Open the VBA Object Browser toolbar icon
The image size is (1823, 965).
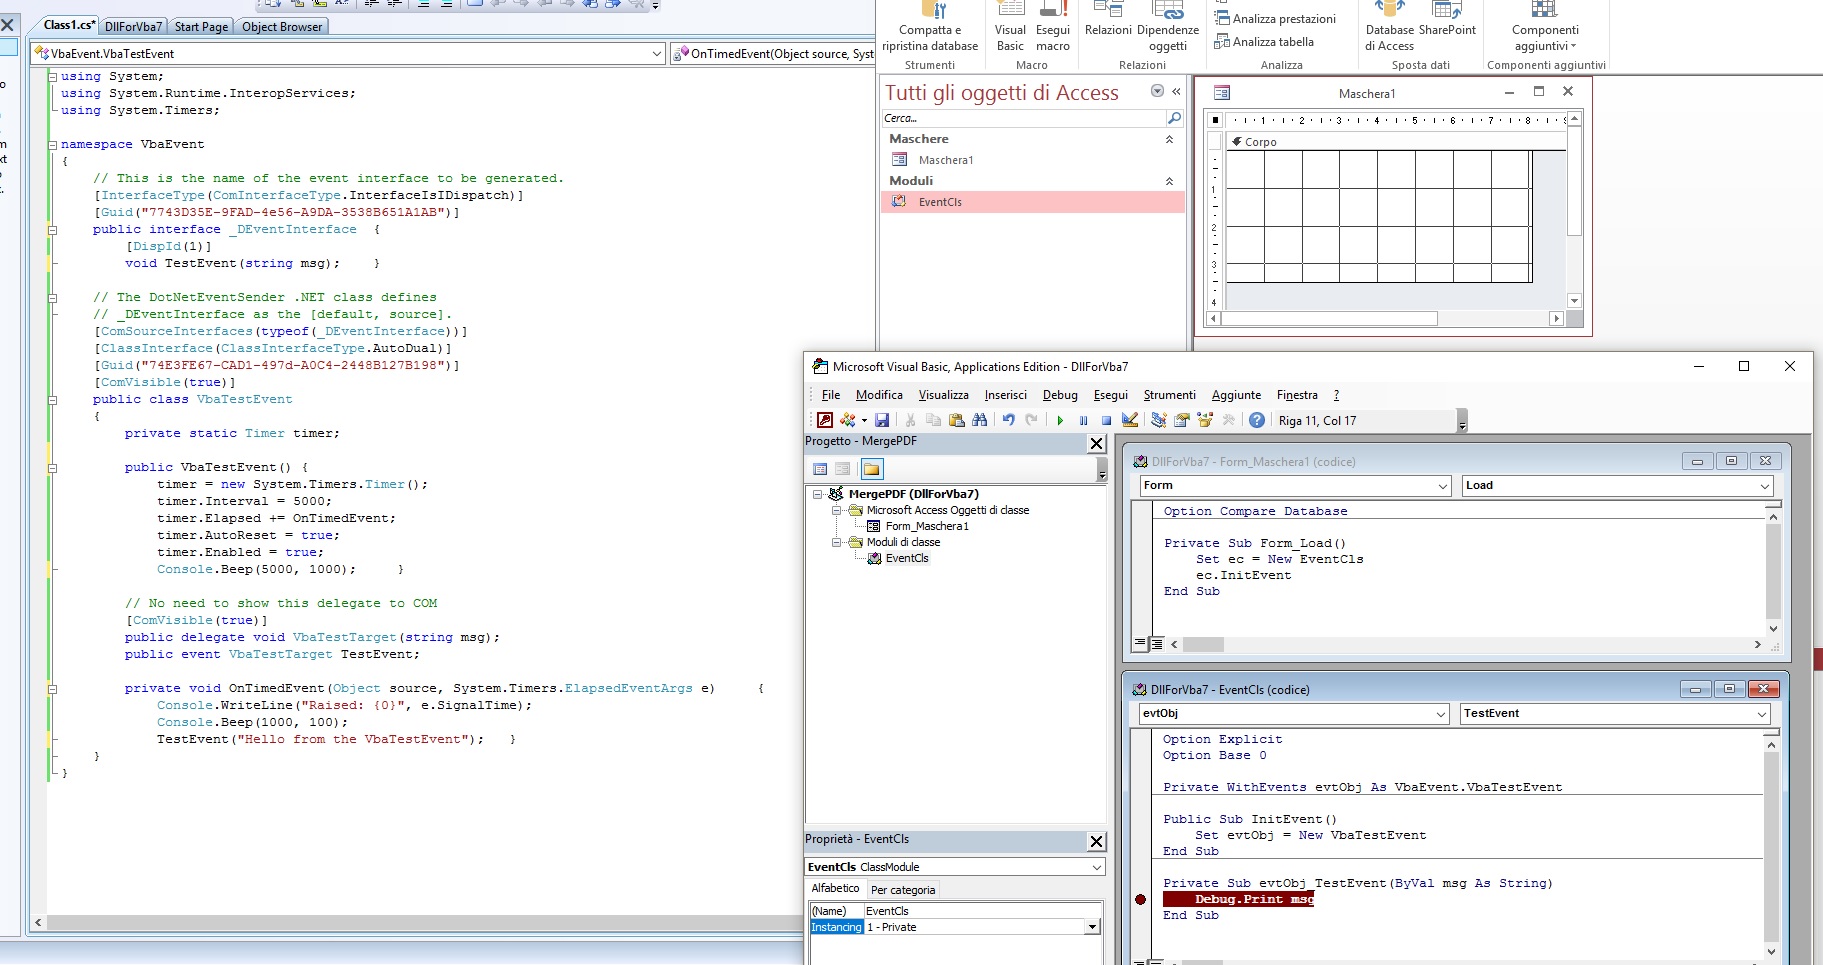1205,420
